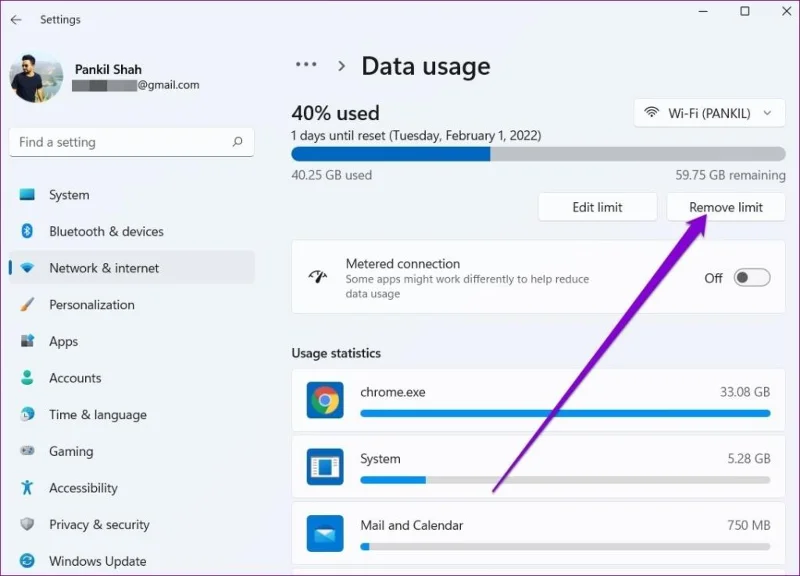
Task: Click the Gaming controller icon
Action: 27,450
